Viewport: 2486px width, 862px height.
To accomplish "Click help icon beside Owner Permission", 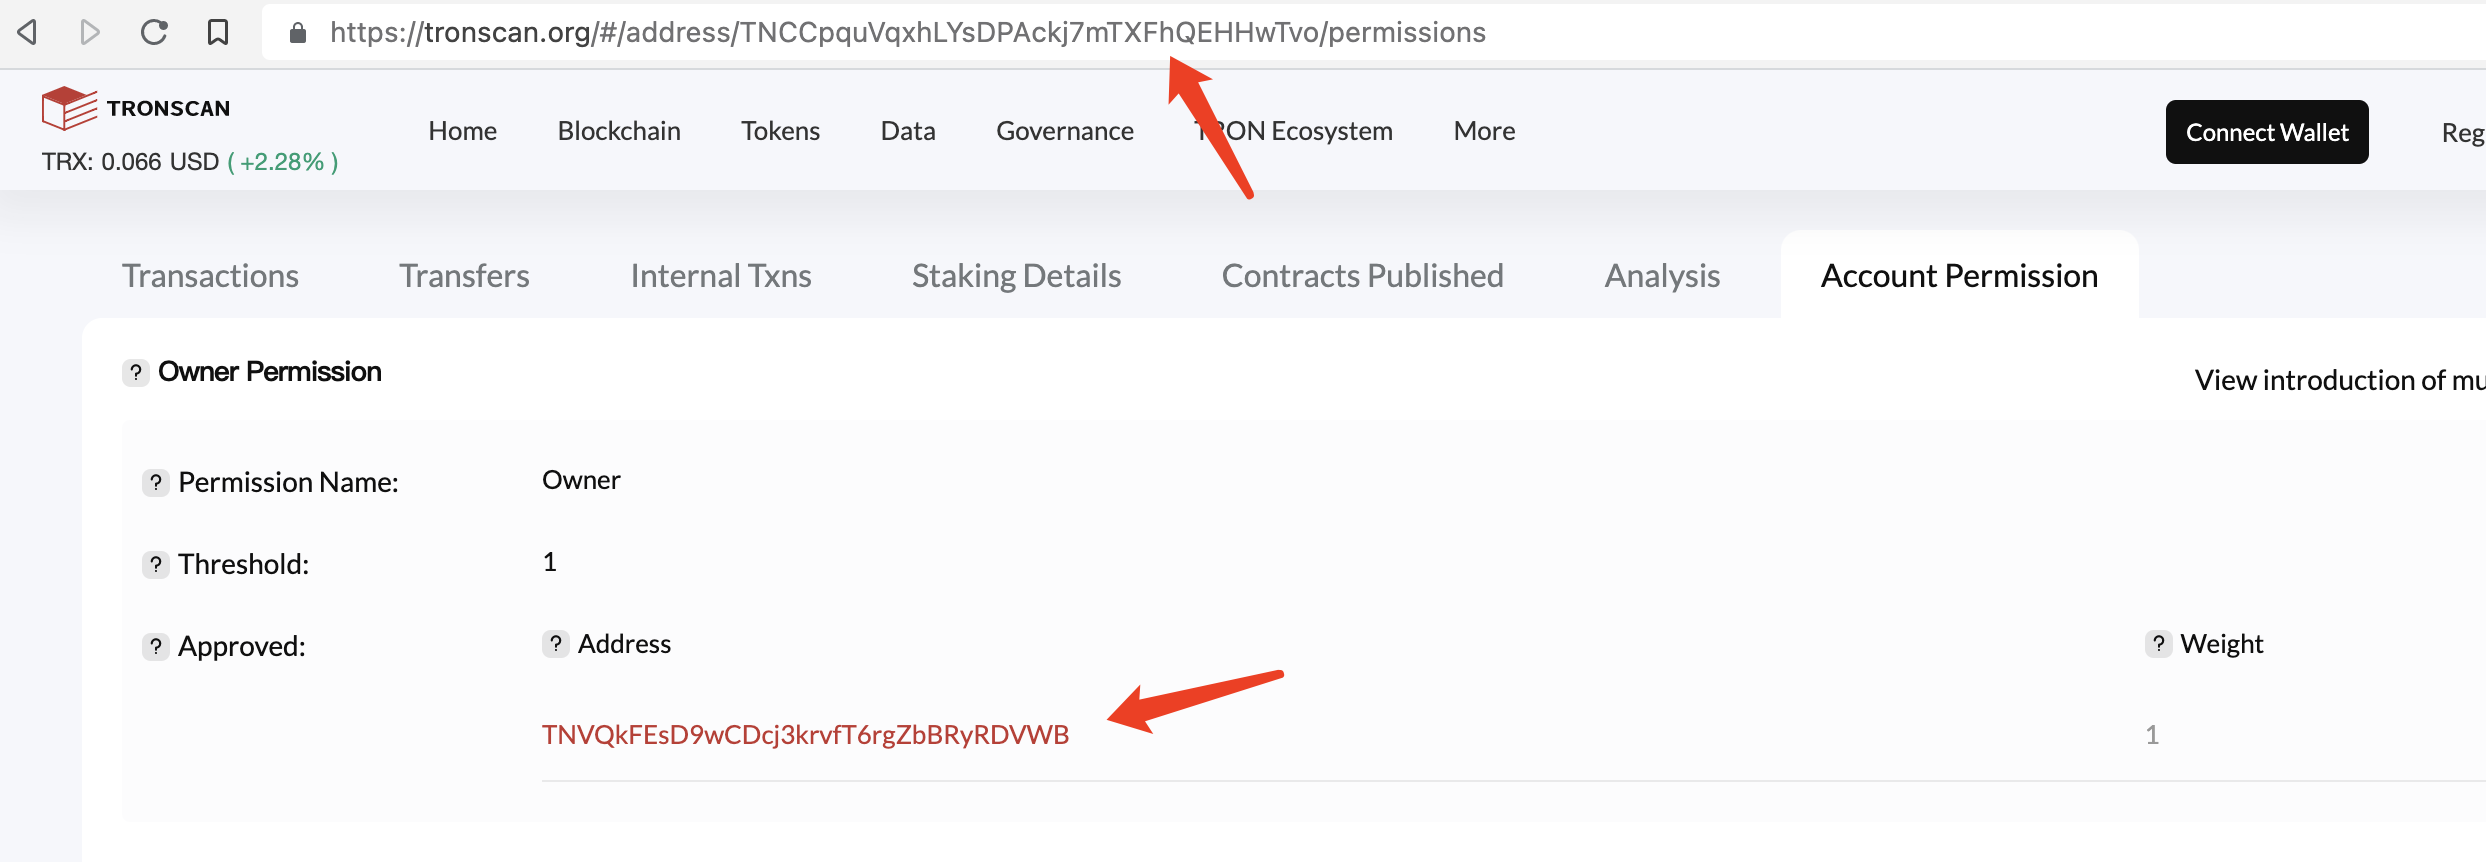I will click(x=136, y=373).
